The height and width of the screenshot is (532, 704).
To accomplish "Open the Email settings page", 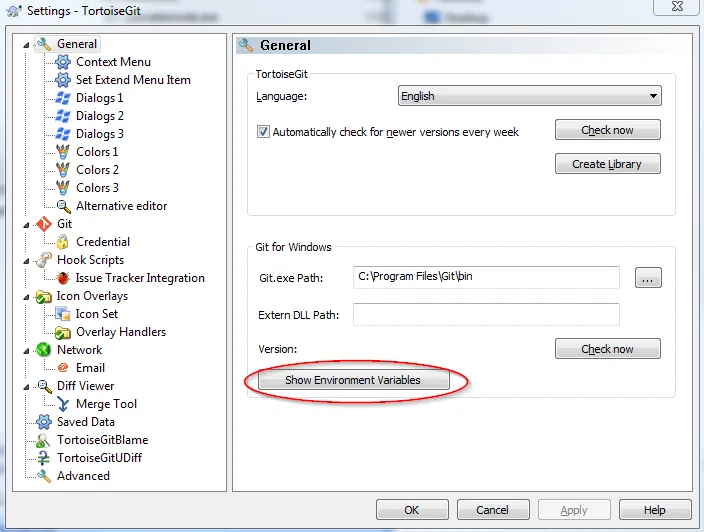I will pyautogui.click(x=90, y=368).
